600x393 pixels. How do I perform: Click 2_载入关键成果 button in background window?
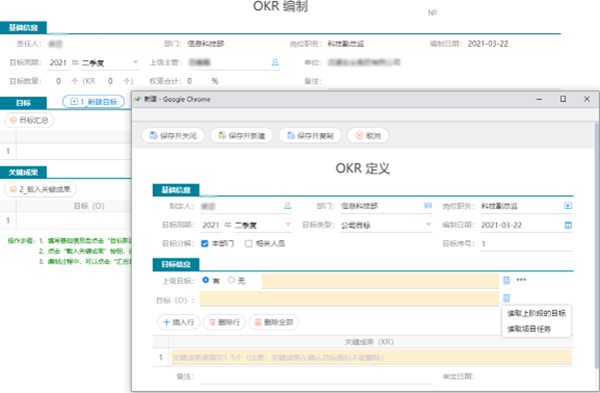[x=40, y=189]
